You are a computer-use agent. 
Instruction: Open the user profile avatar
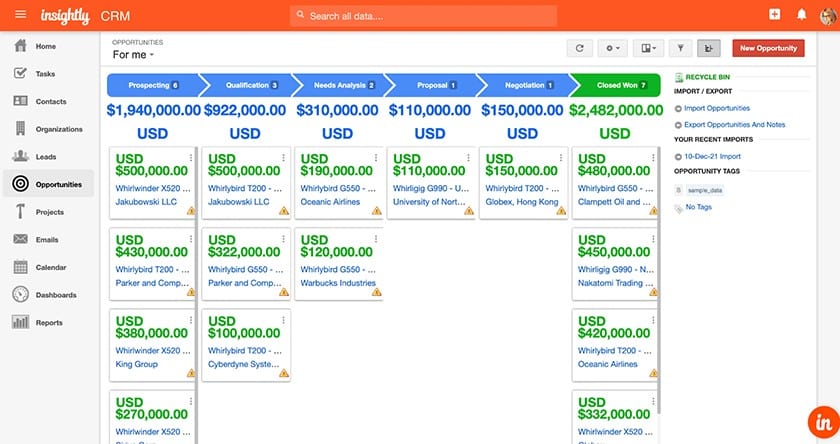(x=828, y=16)
